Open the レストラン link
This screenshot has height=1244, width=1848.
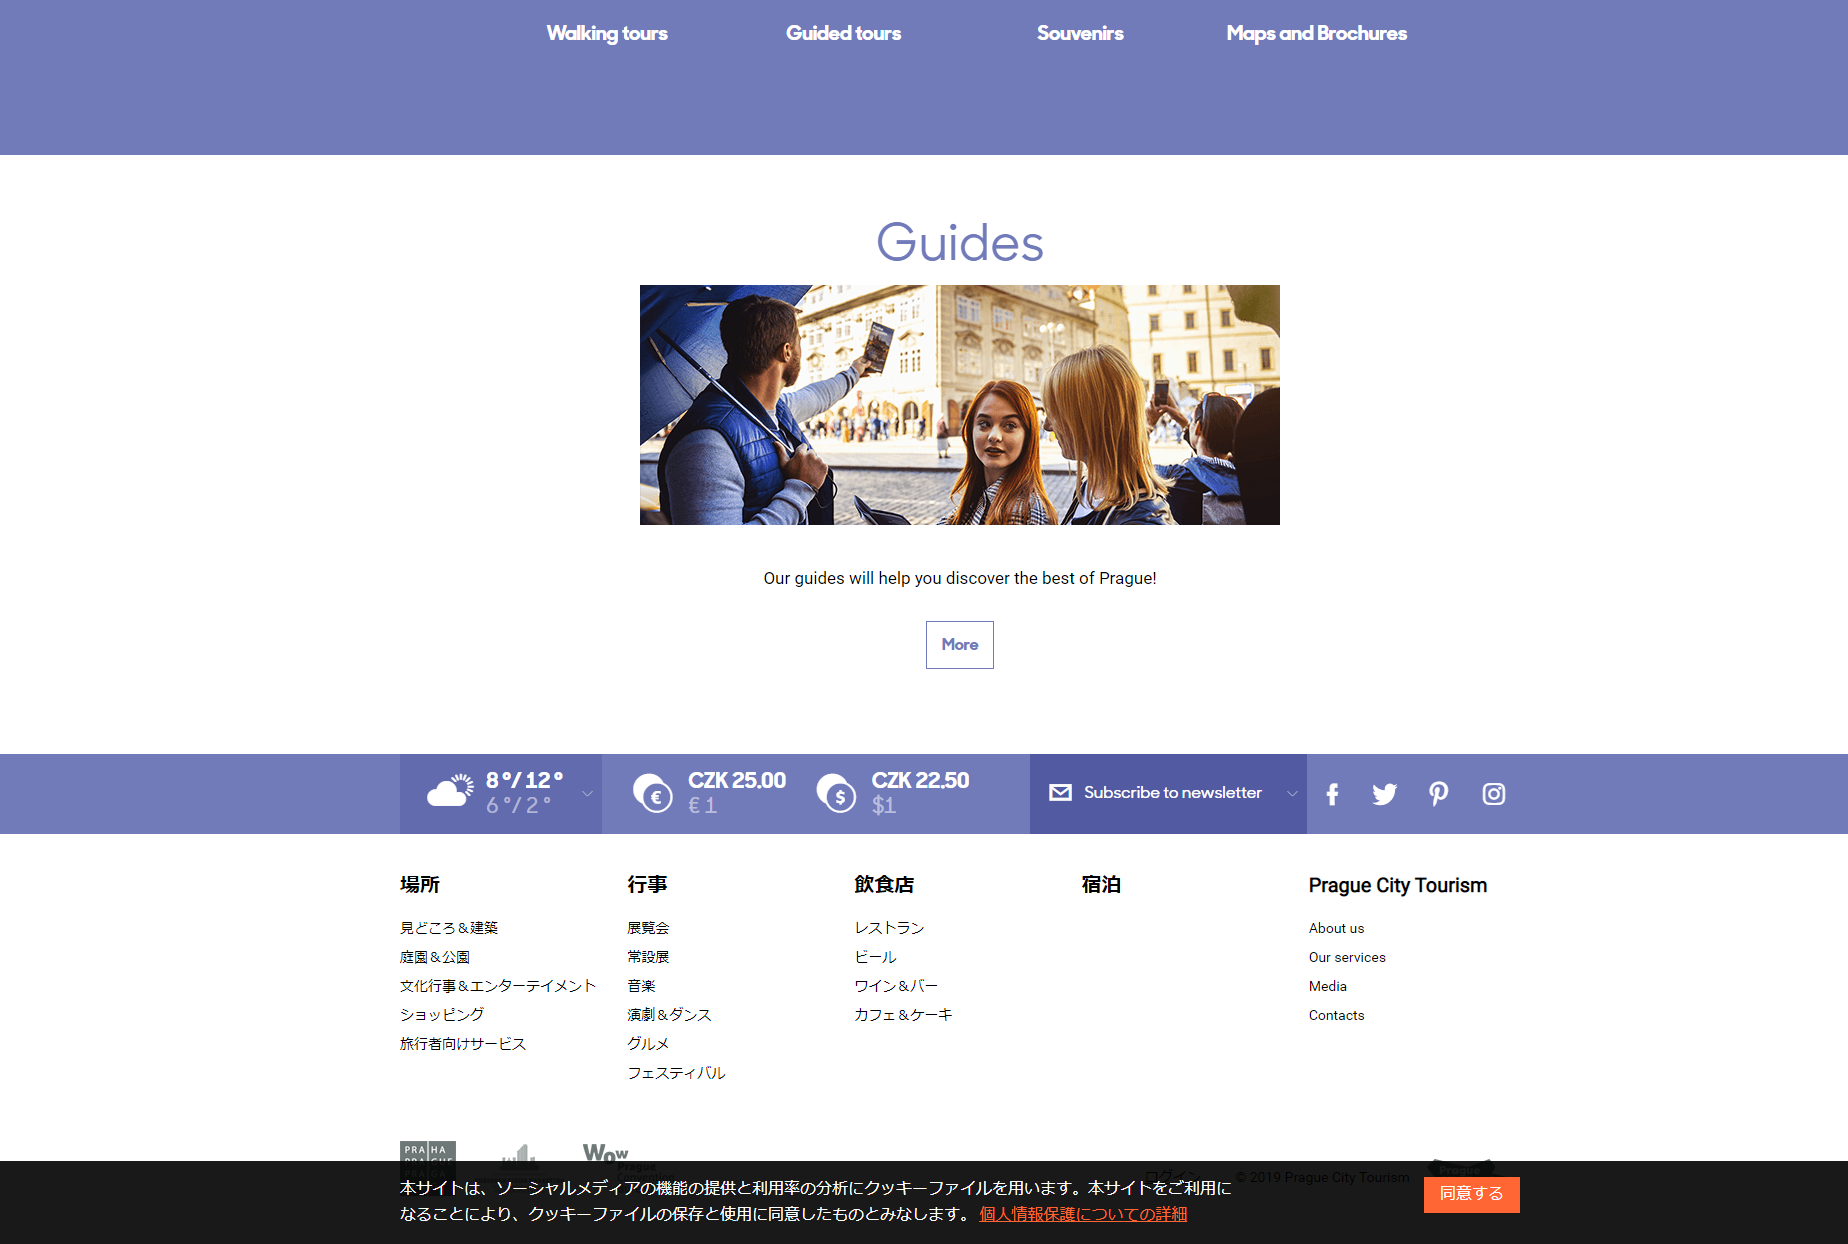pos(889,928)
